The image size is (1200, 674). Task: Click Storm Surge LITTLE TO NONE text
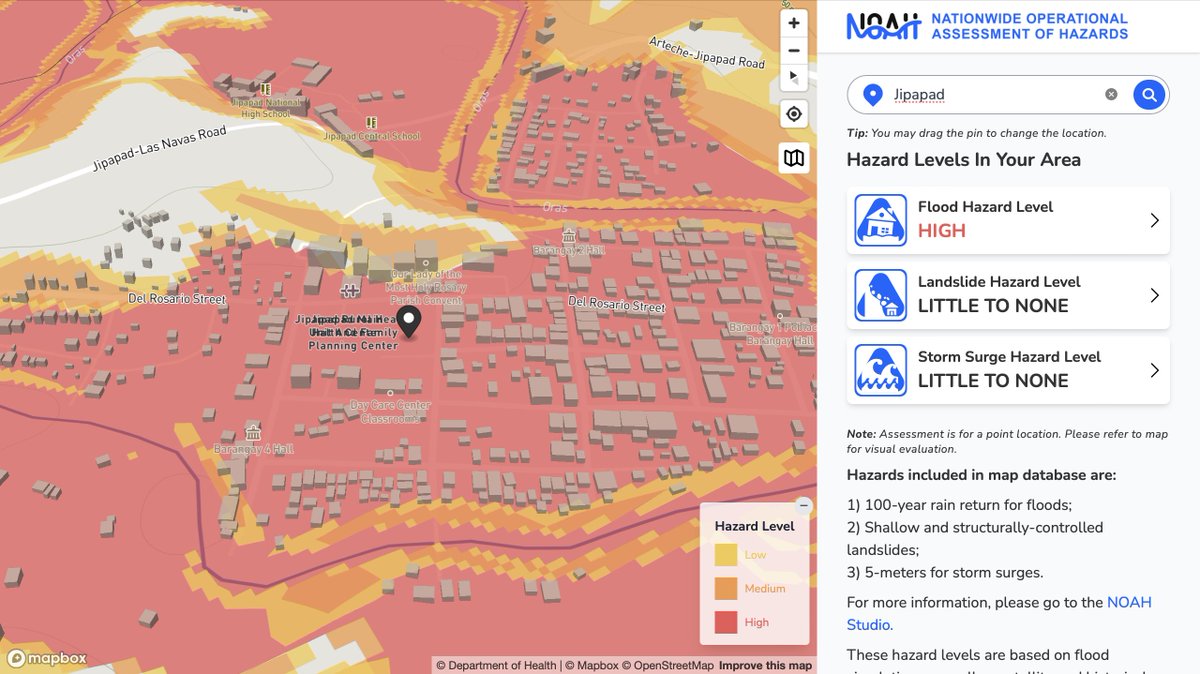tap(993, 381)
